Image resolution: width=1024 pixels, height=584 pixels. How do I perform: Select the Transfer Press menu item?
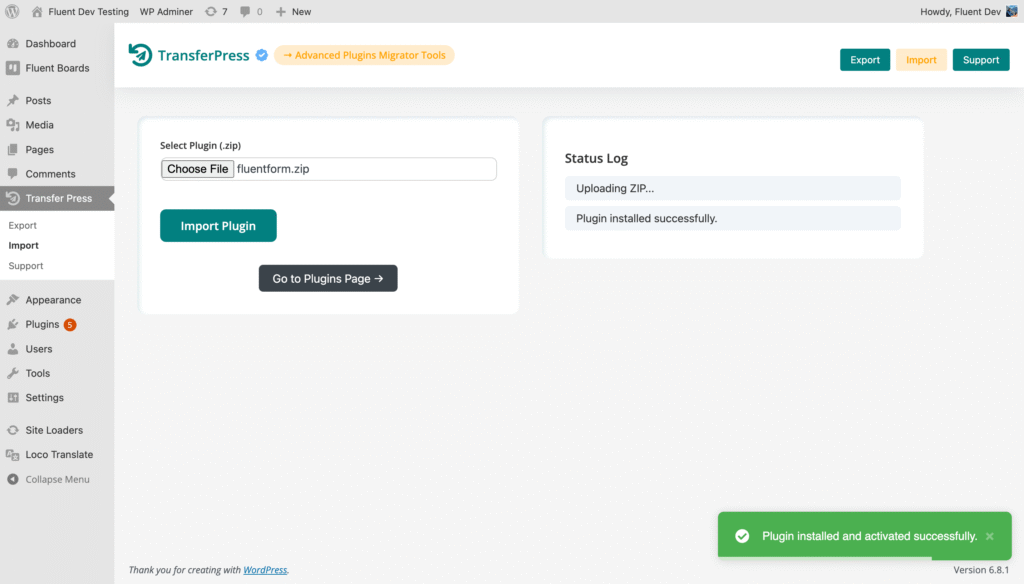(57, 198)
